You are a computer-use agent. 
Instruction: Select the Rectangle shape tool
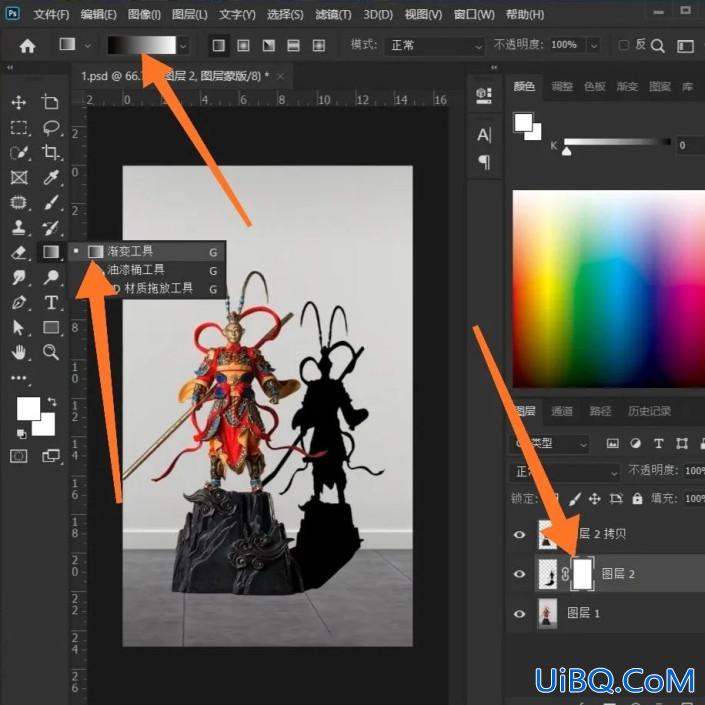point(51,327)
